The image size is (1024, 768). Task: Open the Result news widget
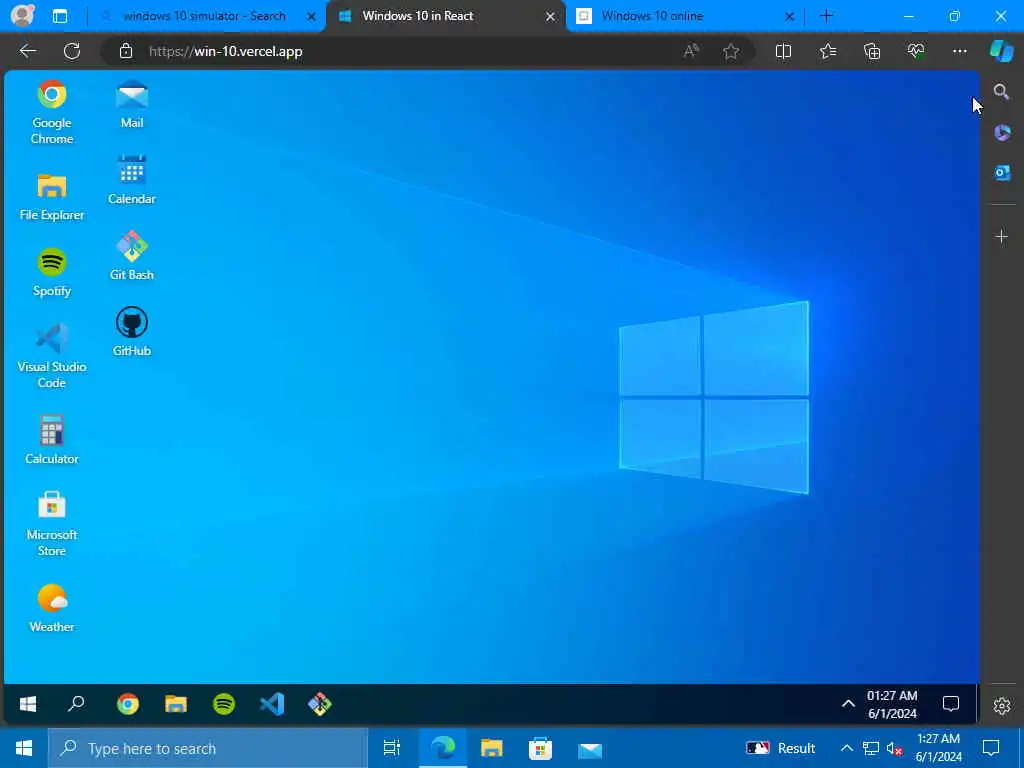(780, 748)
